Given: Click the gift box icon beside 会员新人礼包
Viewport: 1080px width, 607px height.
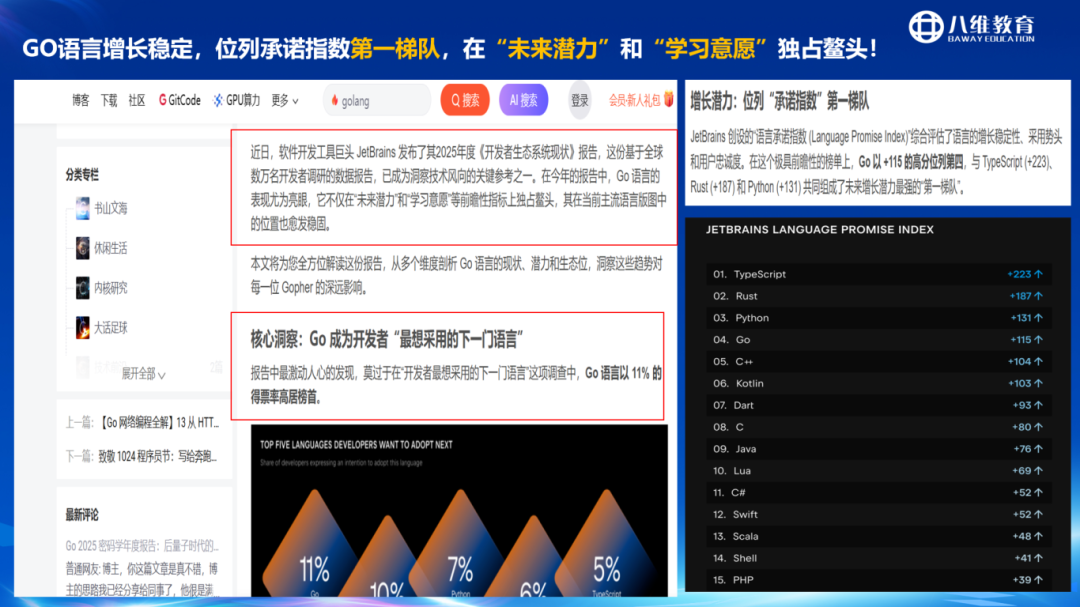Looking at the screenshot, I should [x=668, y=100].
